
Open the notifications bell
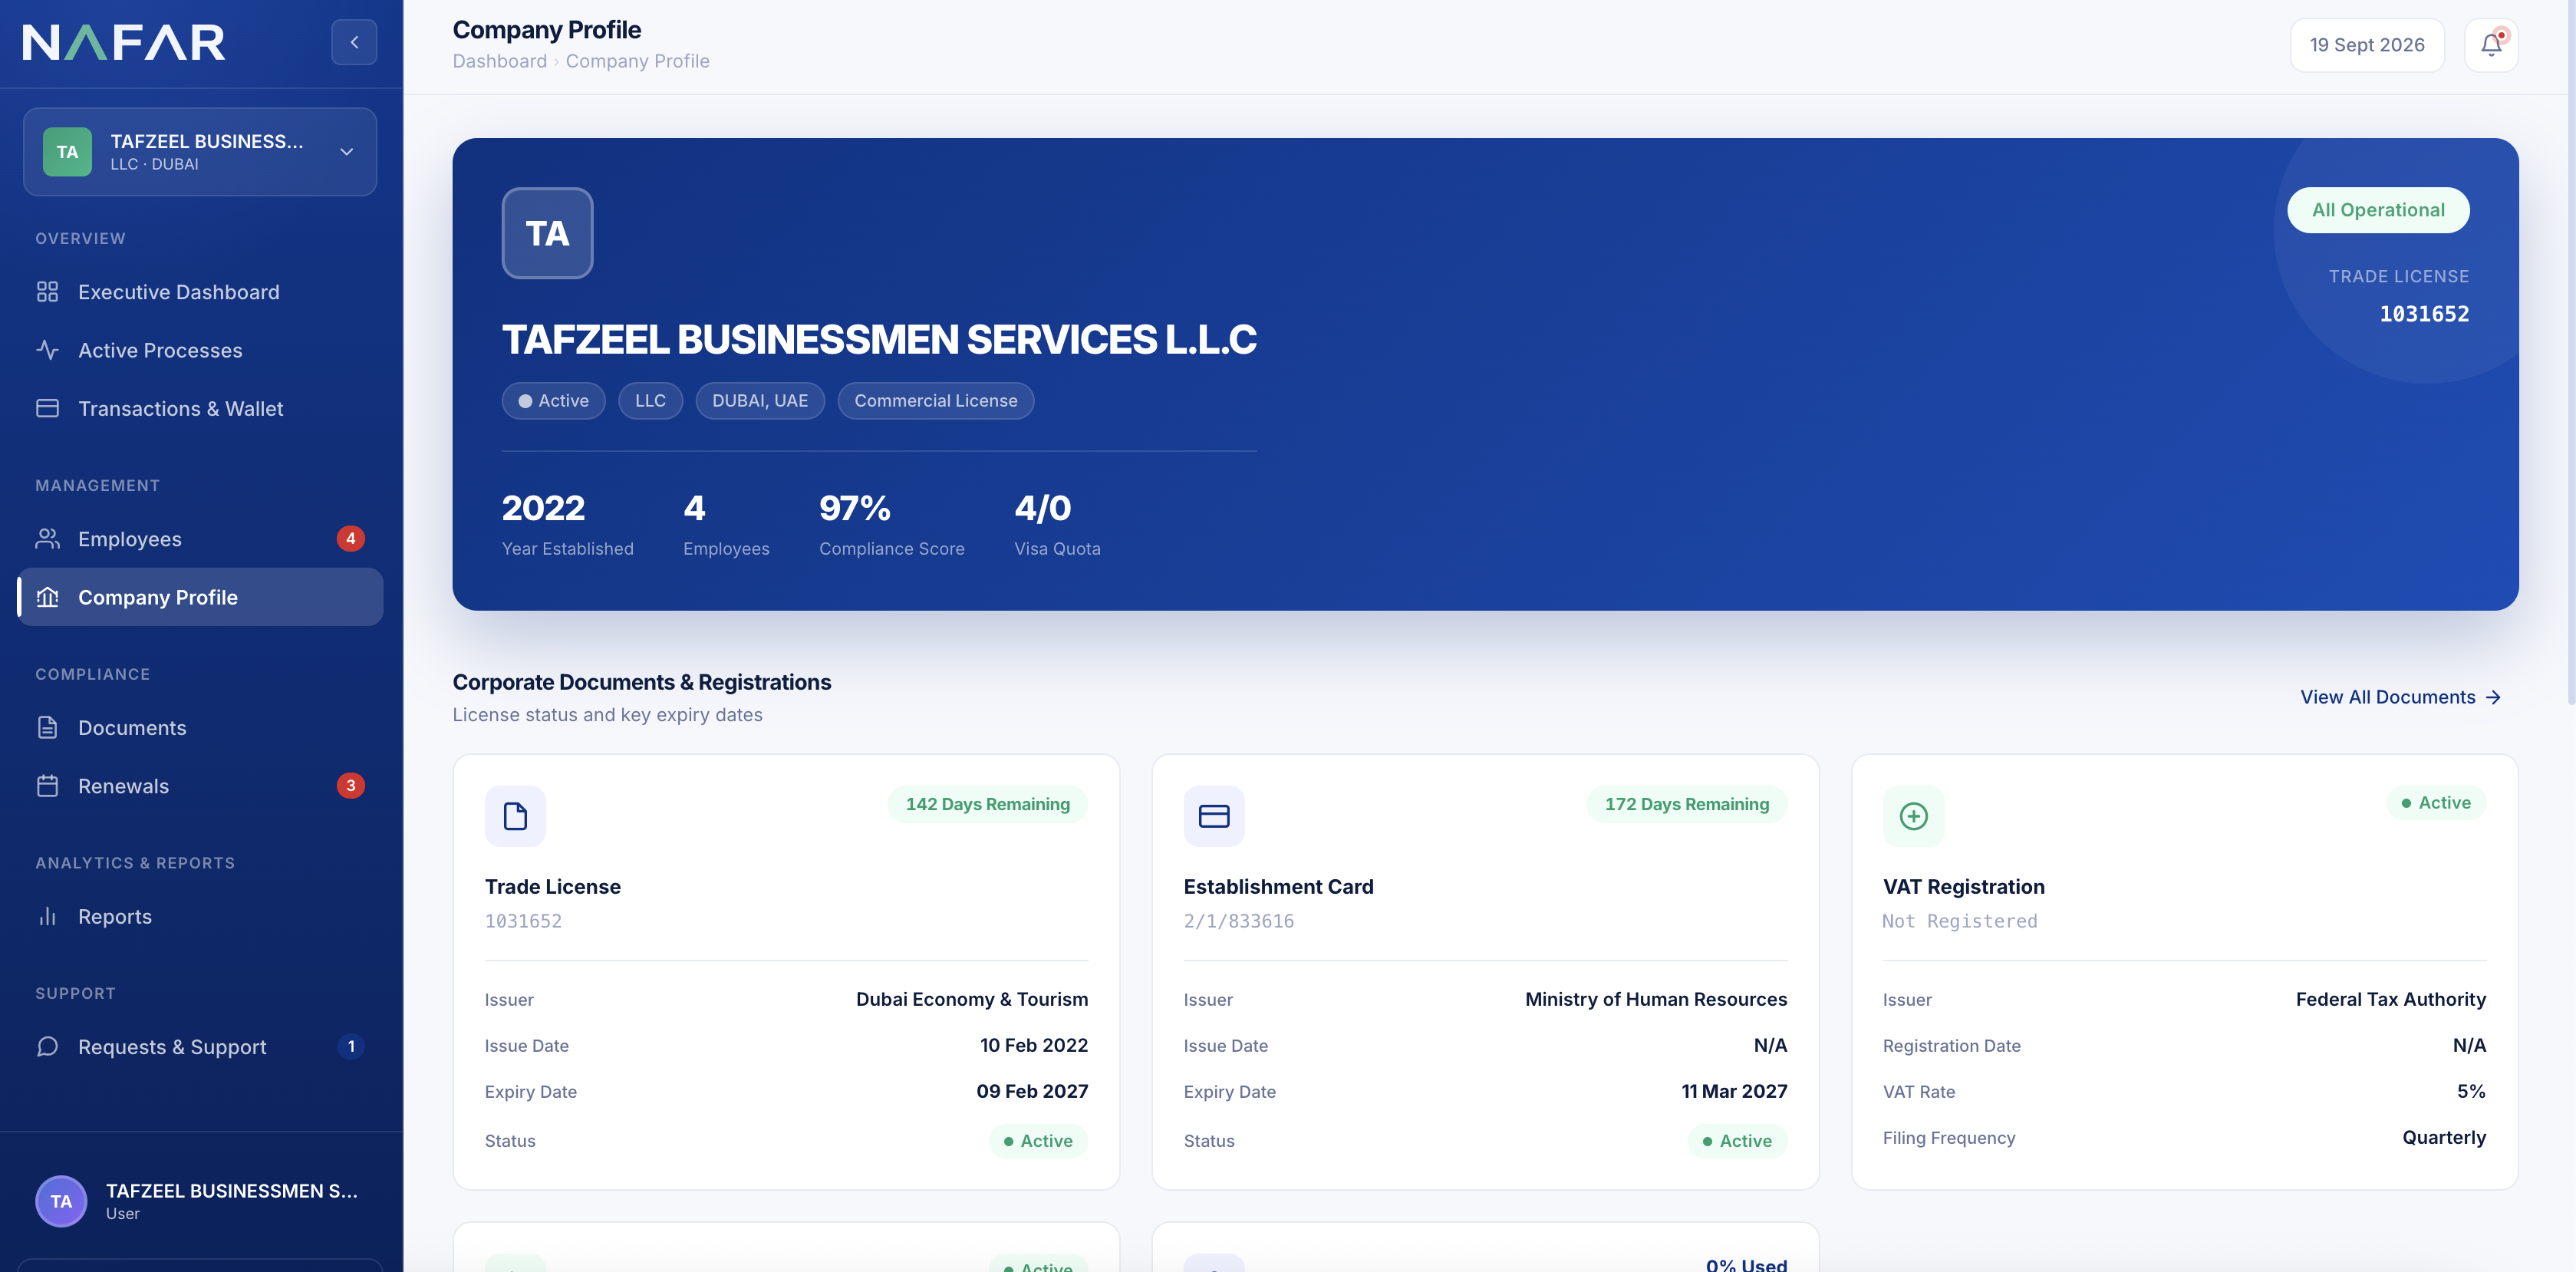pos(2491,44)
